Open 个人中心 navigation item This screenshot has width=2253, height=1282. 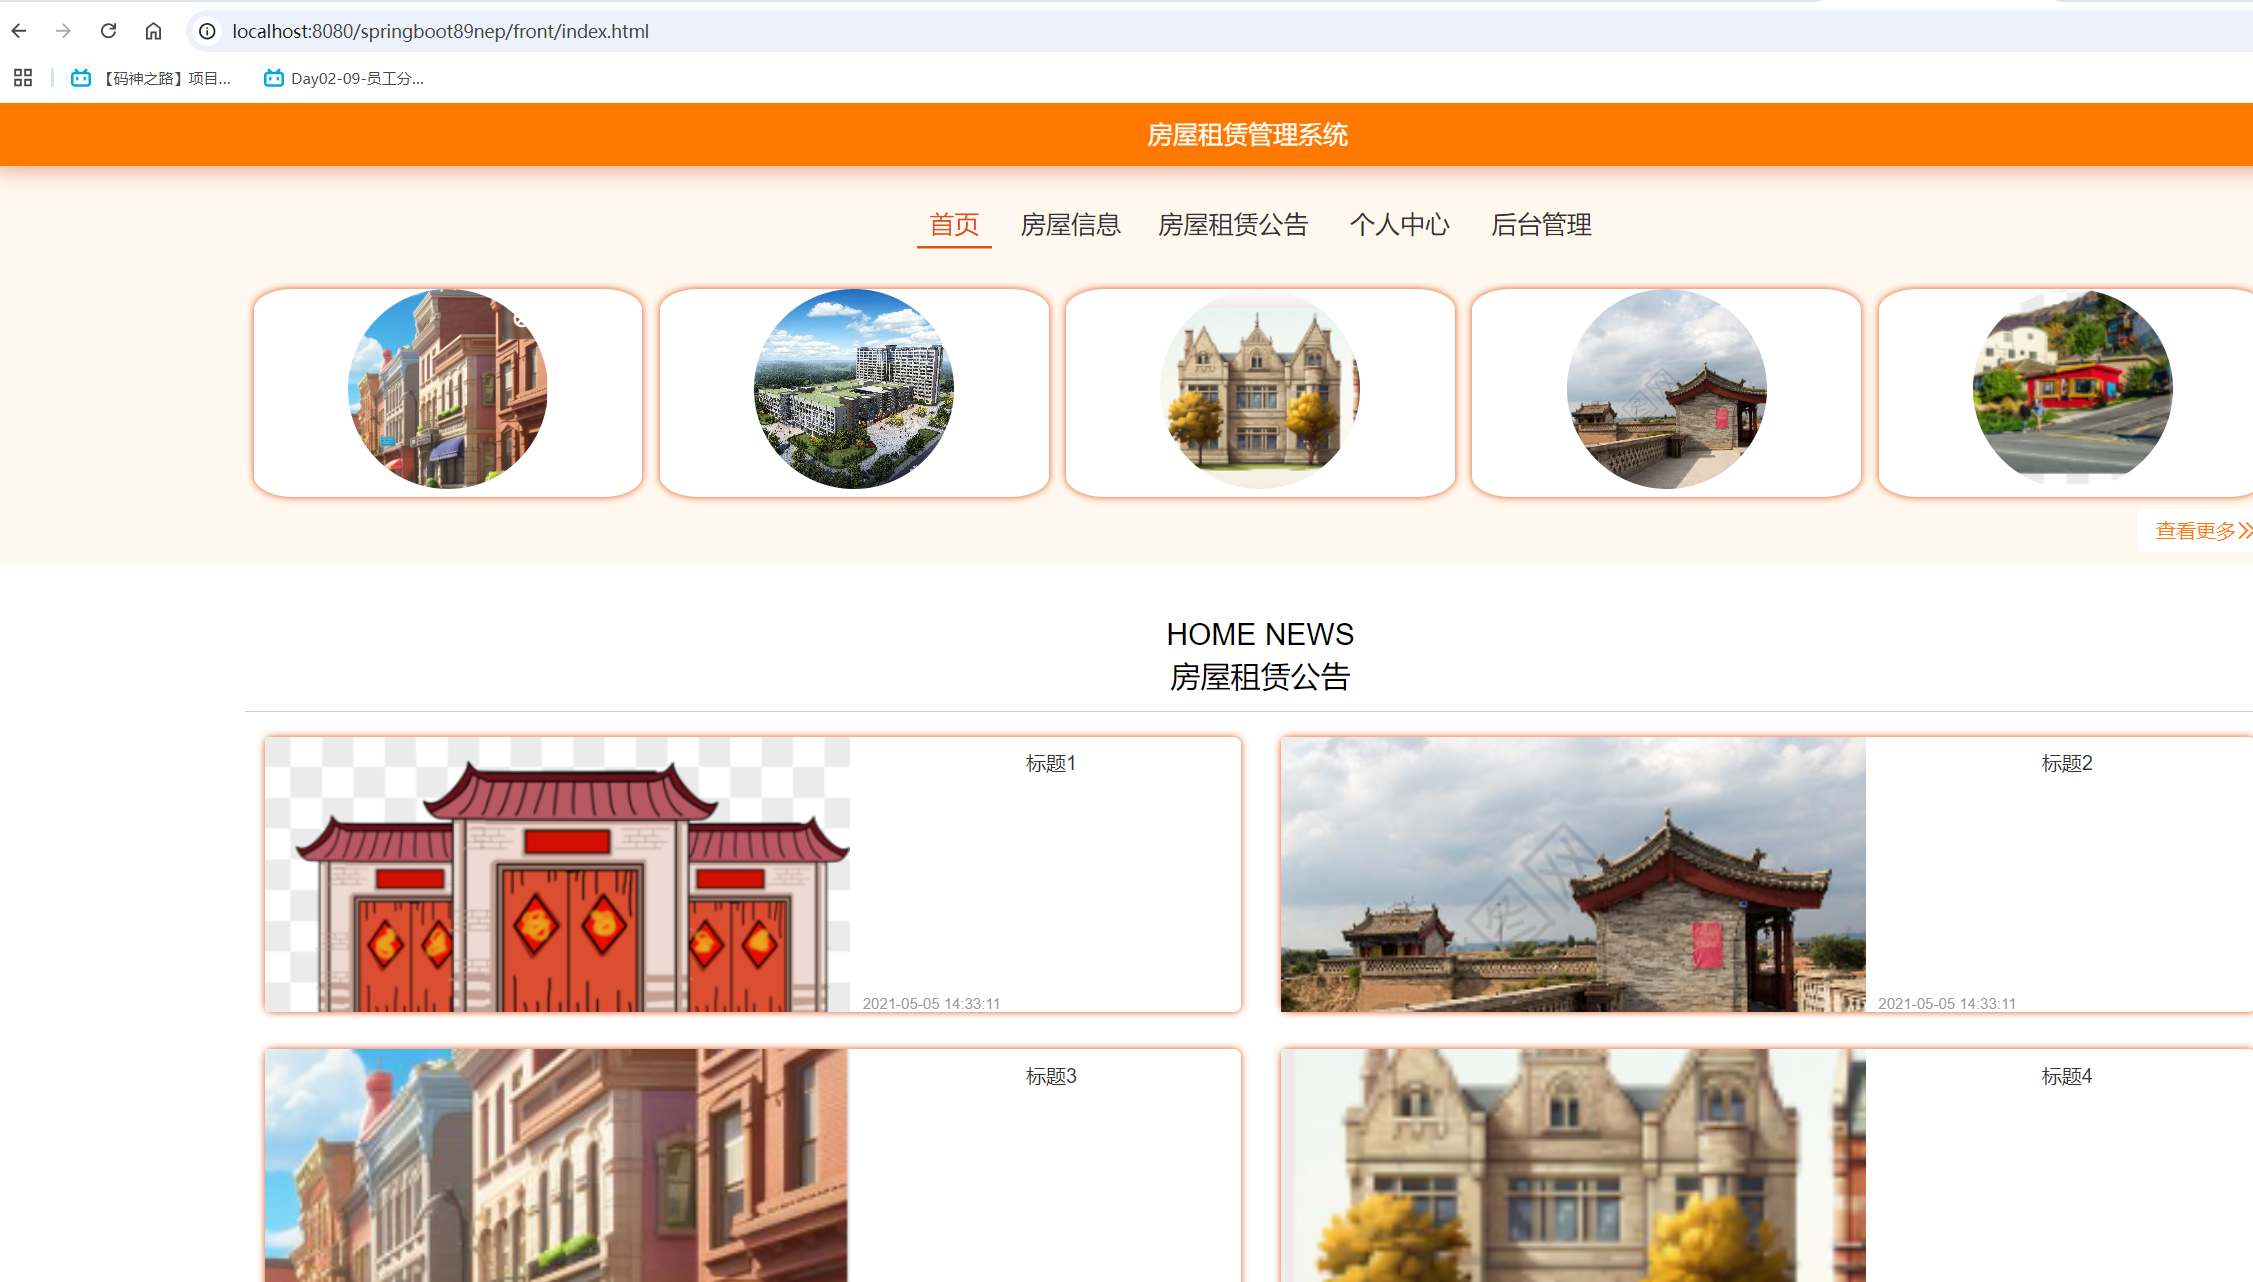click(x=1399, y=225)
